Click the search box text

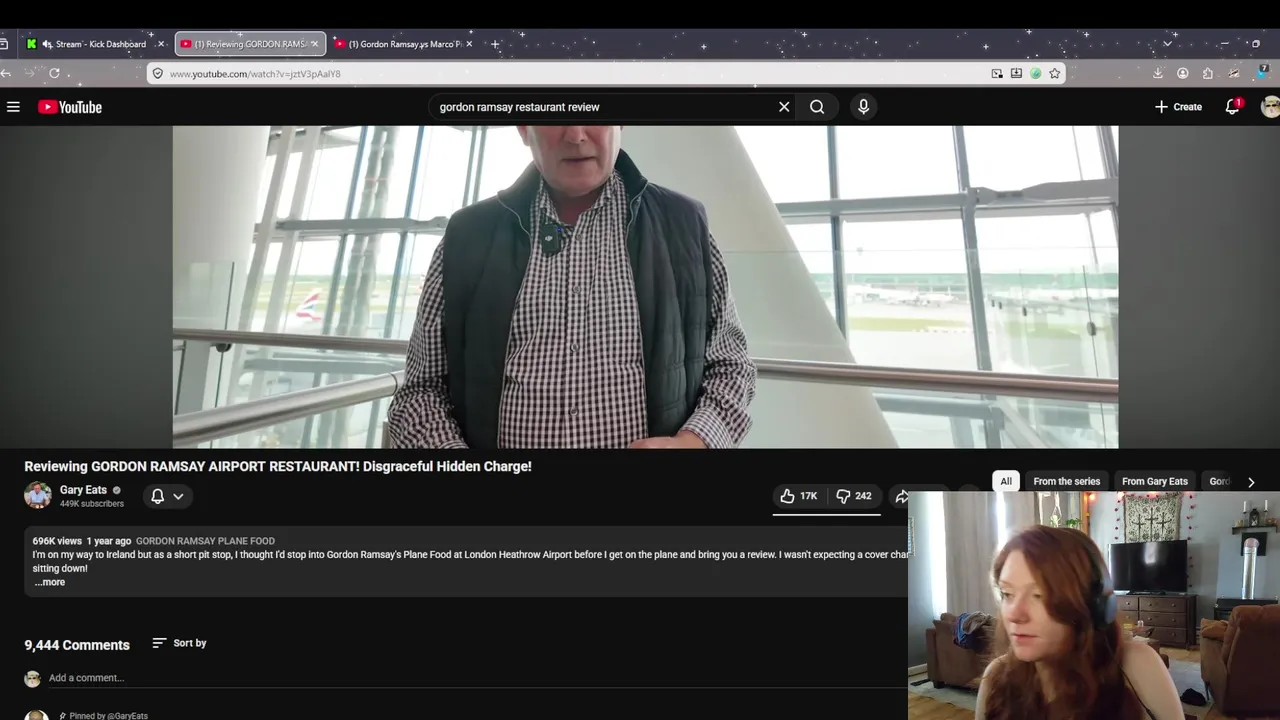520,107
